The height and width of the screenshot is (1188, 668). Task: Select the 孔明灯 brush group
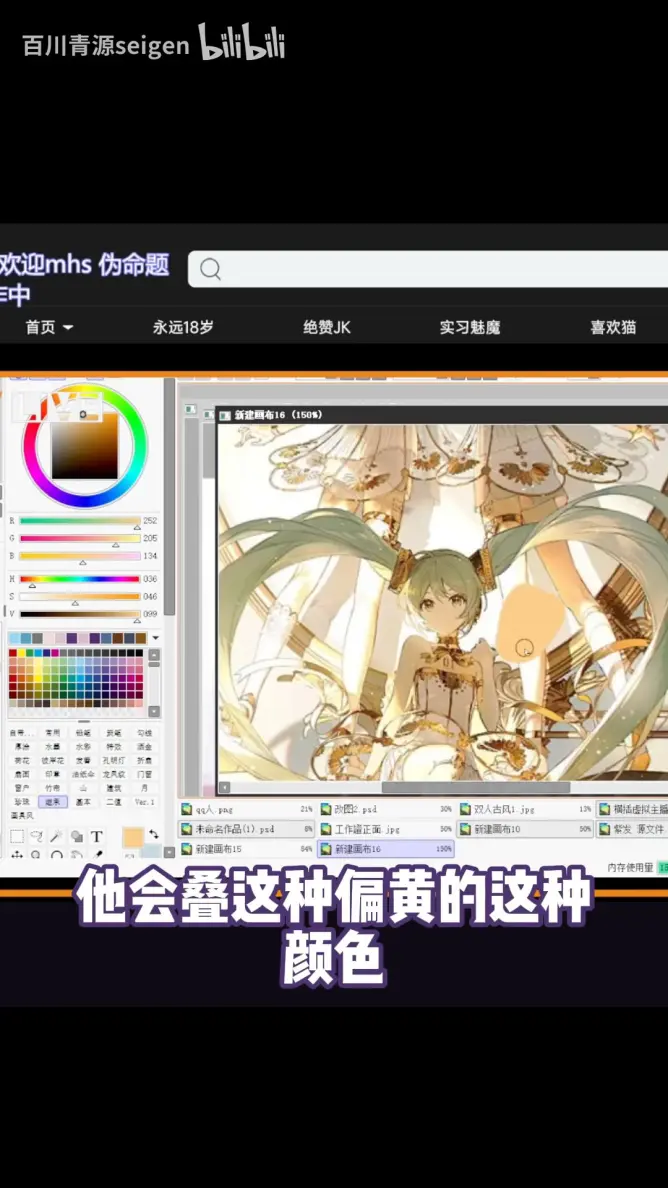pos(114,760)
